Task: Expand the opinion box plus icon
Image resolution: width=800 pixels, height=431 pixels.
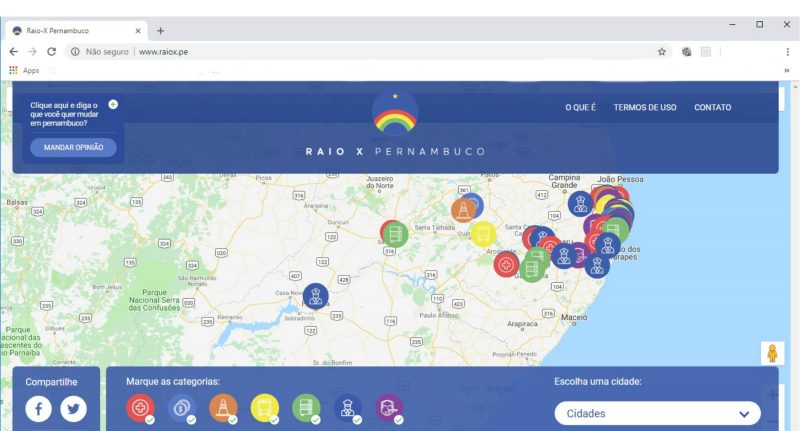Action: (x=113, y=105)
